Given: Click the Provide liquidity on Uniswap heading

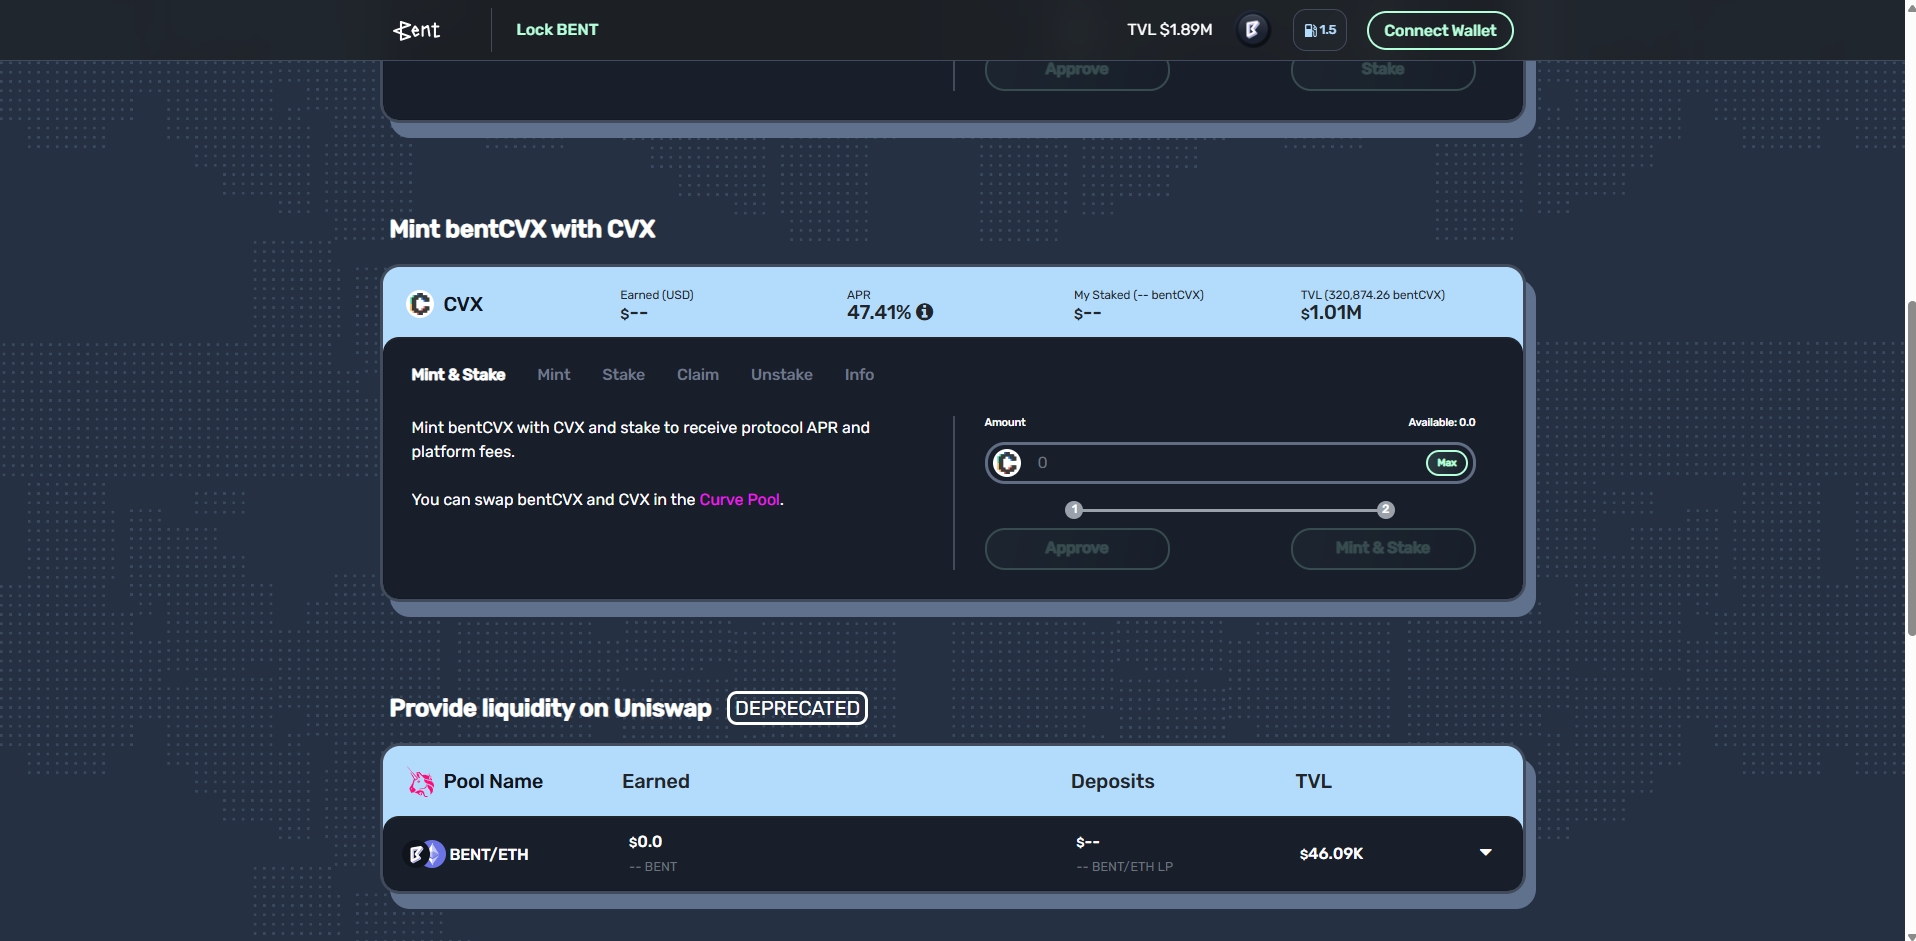Looking at the screenshot, I should point(550,708).
